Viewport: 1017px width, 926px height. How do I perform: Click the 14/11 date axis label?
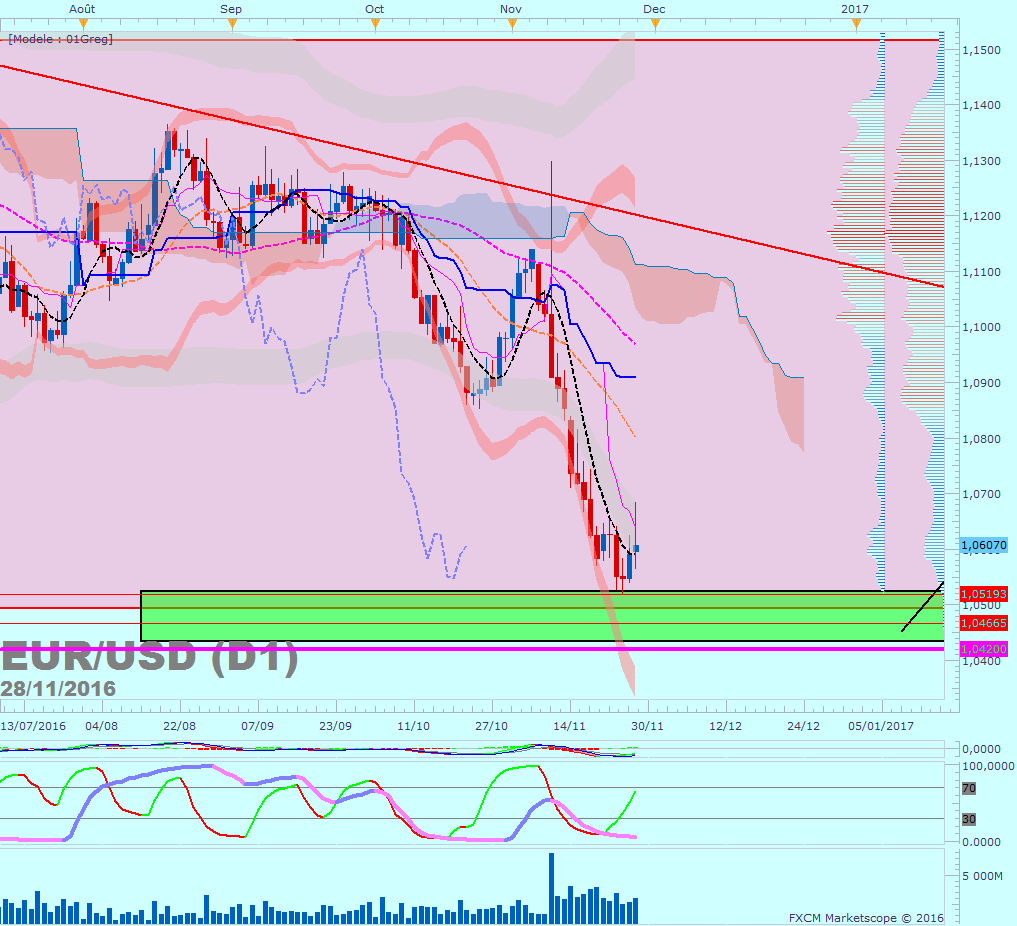(569, 726)
